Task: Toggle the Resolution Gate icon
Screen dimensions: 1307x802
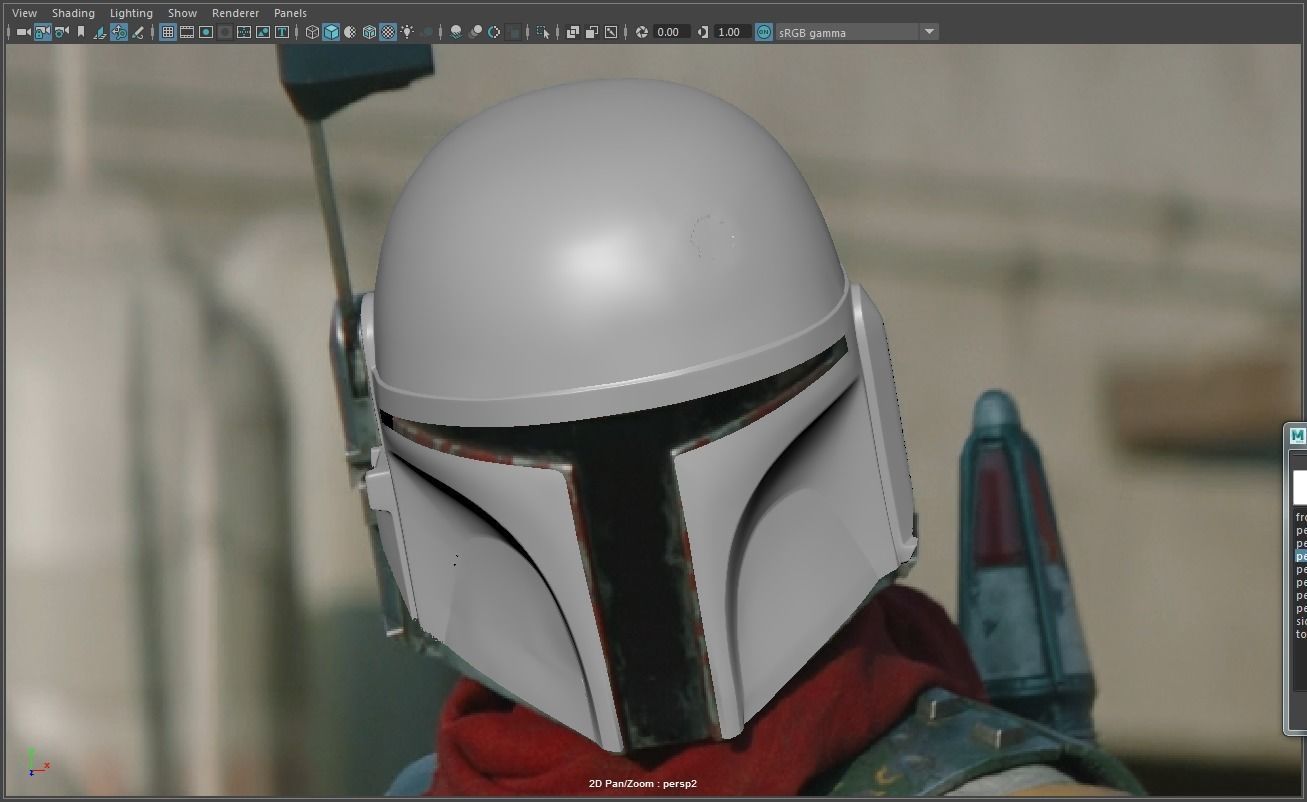Action: point(206,32)
